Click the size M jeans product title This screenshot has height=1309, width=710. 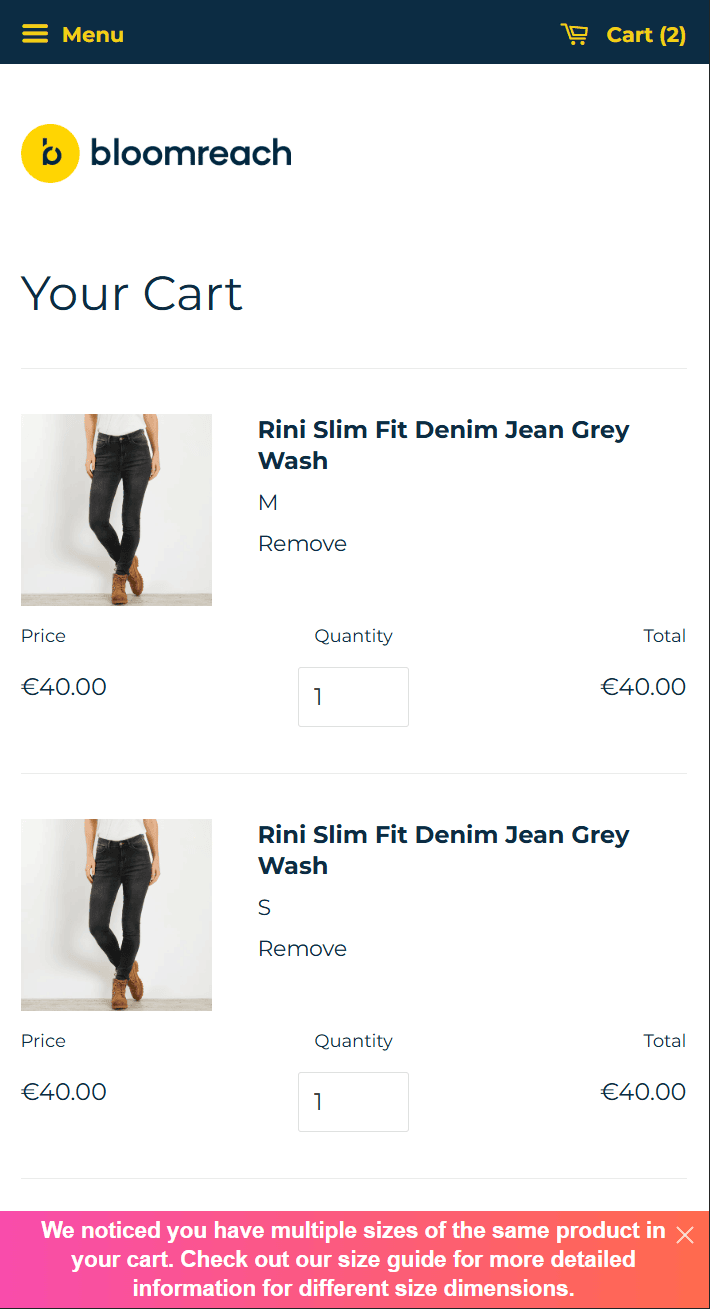pos(443,445)
